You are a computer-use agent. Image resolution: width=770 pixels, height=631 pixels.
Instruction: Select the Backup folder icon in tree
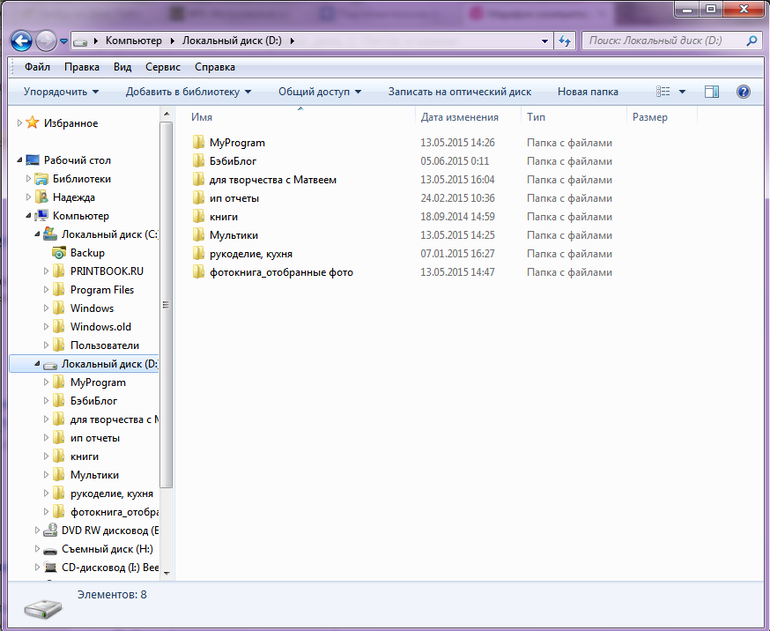tap(58, 253)
